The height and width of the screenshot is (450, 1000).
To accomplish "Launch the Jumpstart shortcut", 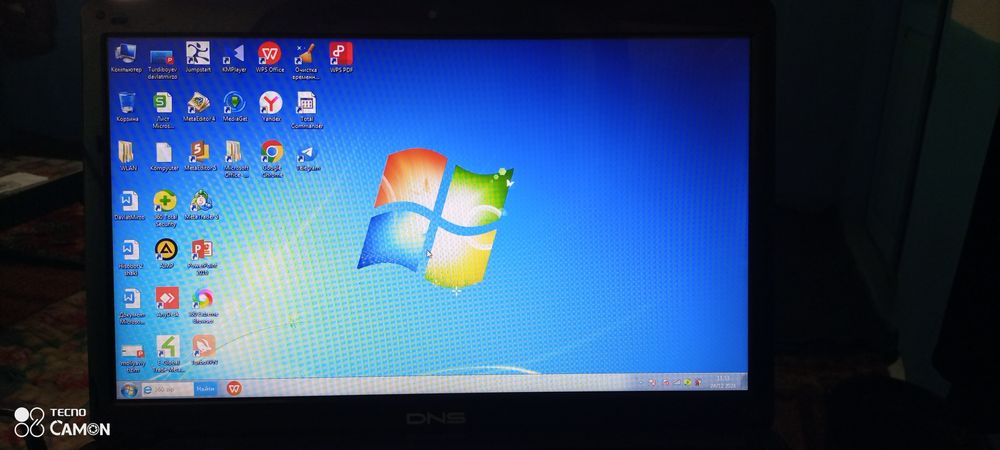I will 198,57.
